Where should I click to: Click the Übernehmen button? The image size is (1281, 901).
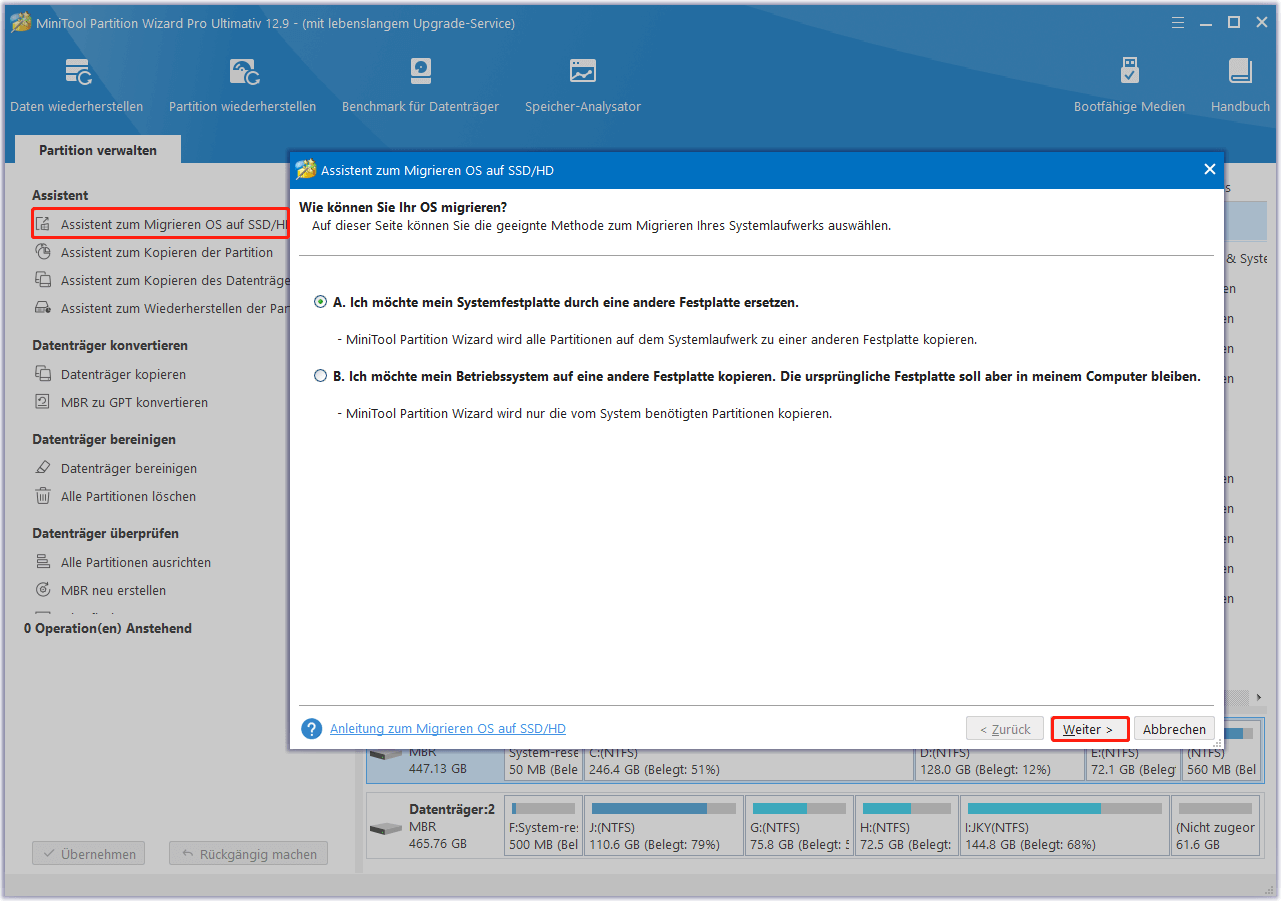click(x=89, y=854)
